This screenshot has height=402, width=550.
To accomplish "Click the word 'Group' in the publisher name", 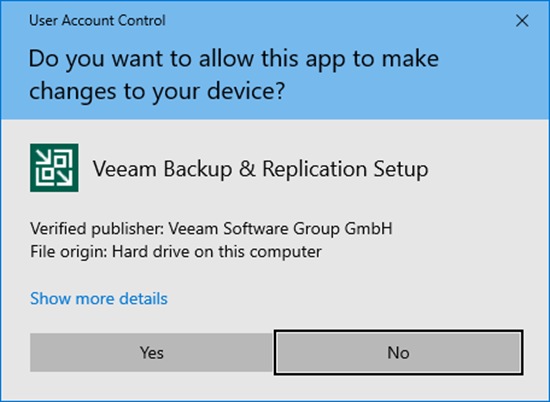I will (x=316, y=229).
